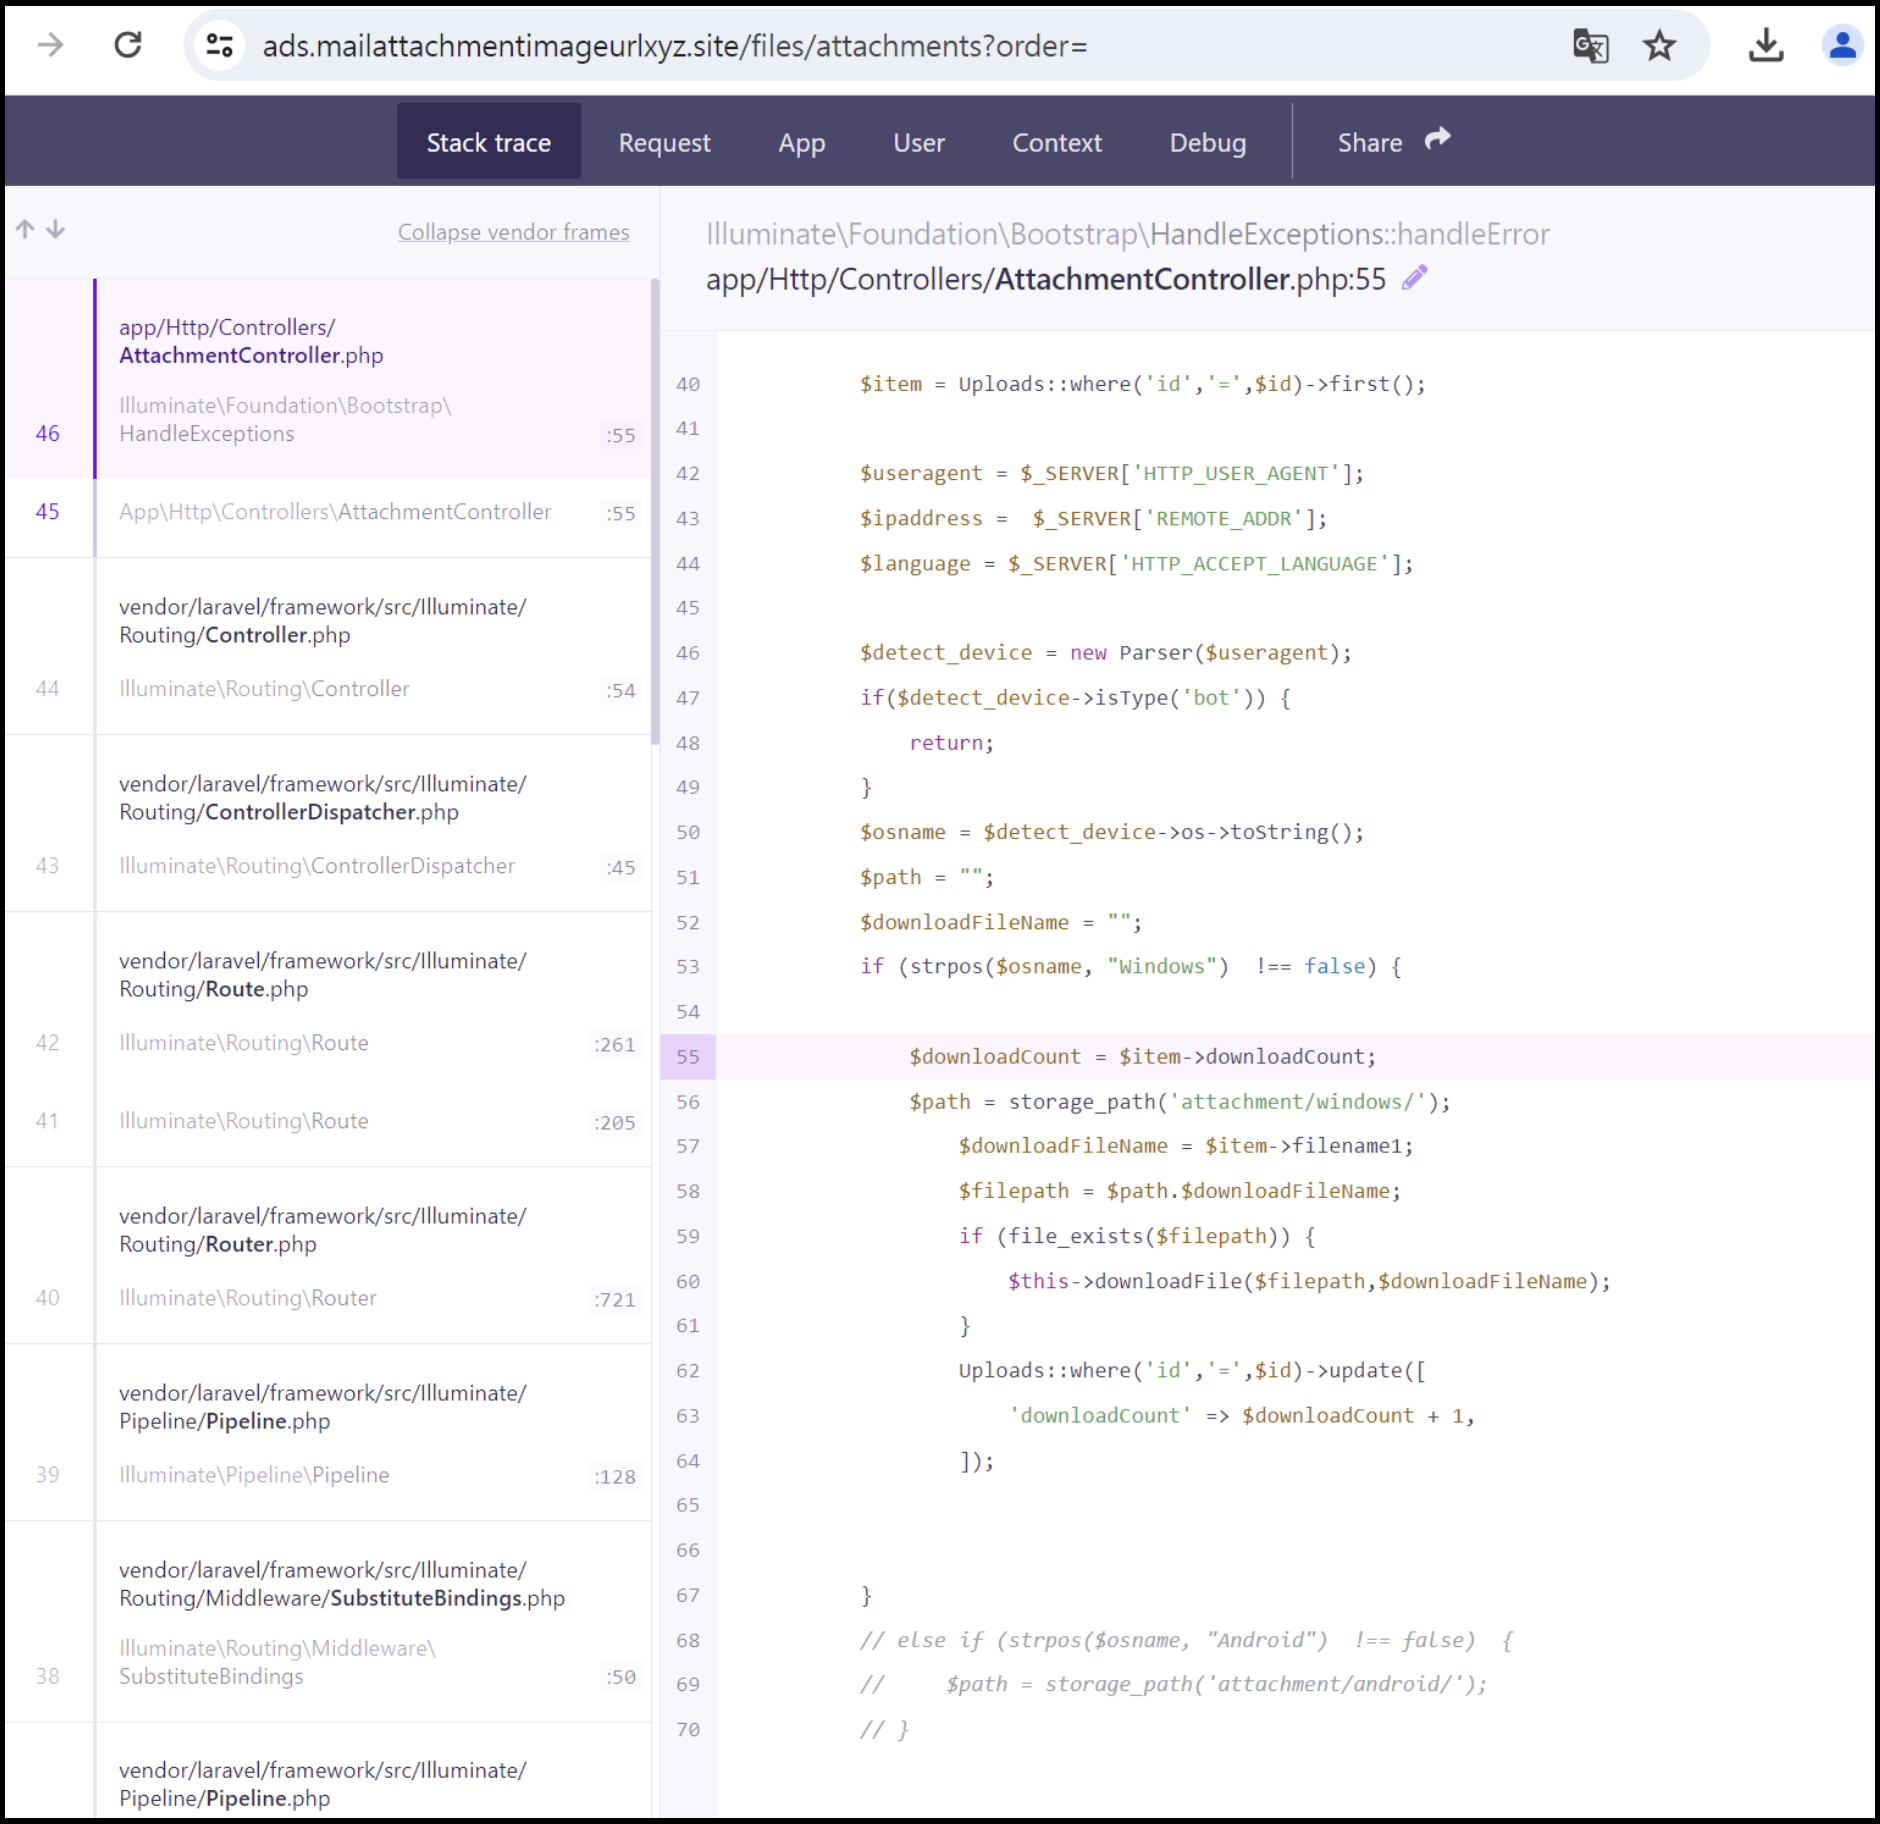Click commented line 68 Android condition

1185,1640
